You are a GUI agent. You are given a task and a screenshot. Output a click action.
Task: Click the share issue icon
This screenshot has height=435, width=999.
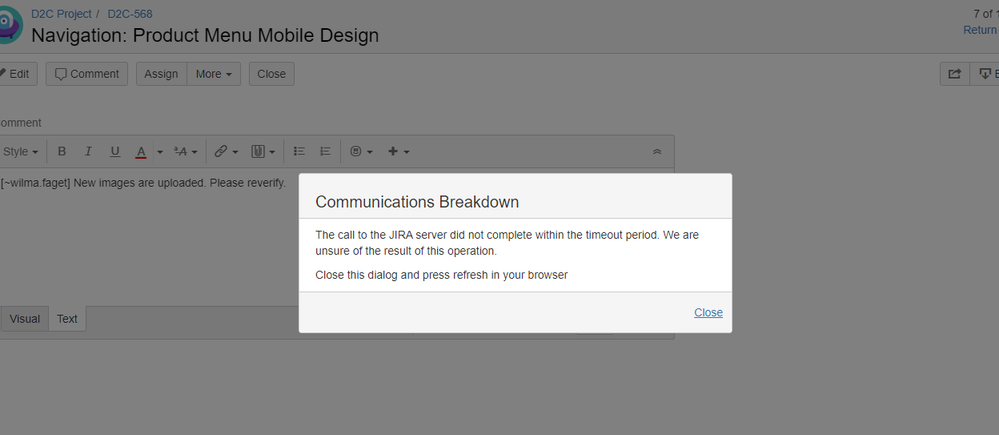pyautogui.click(x=954, y=74)
